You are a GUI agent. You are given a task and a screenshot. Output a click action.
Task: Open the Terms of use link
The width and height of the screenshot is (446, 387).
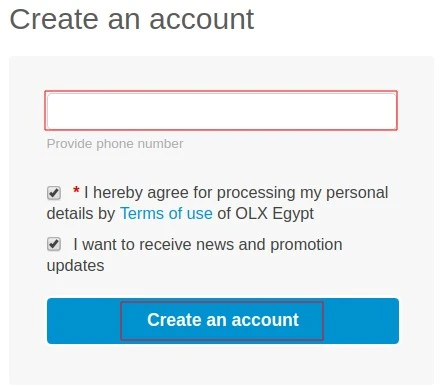pyautogui.click(x=166, y=214)
